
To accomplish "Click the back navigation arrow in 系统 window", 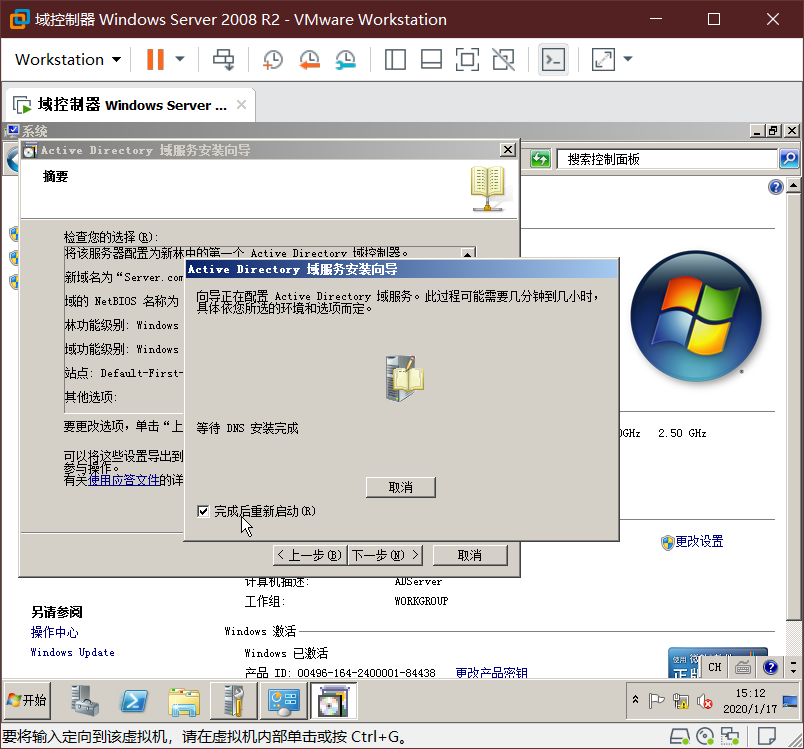I will 12,159.
